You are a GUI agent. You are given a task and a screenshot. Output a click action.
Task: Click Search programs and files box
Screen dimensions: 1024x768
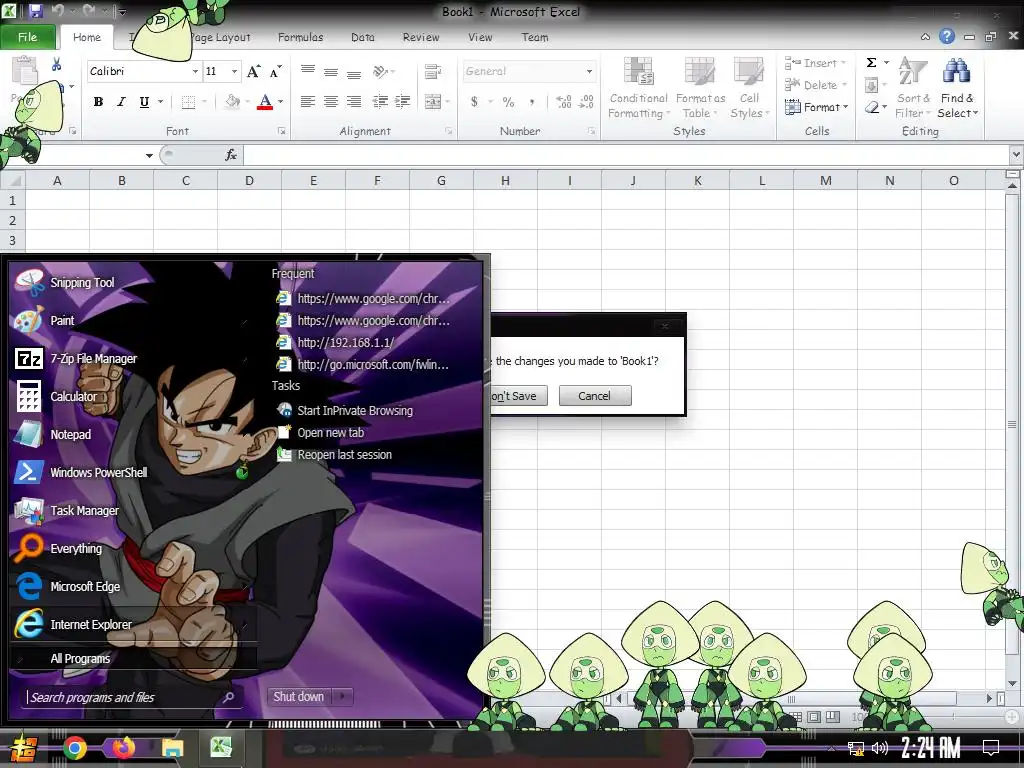click(131, 697)
